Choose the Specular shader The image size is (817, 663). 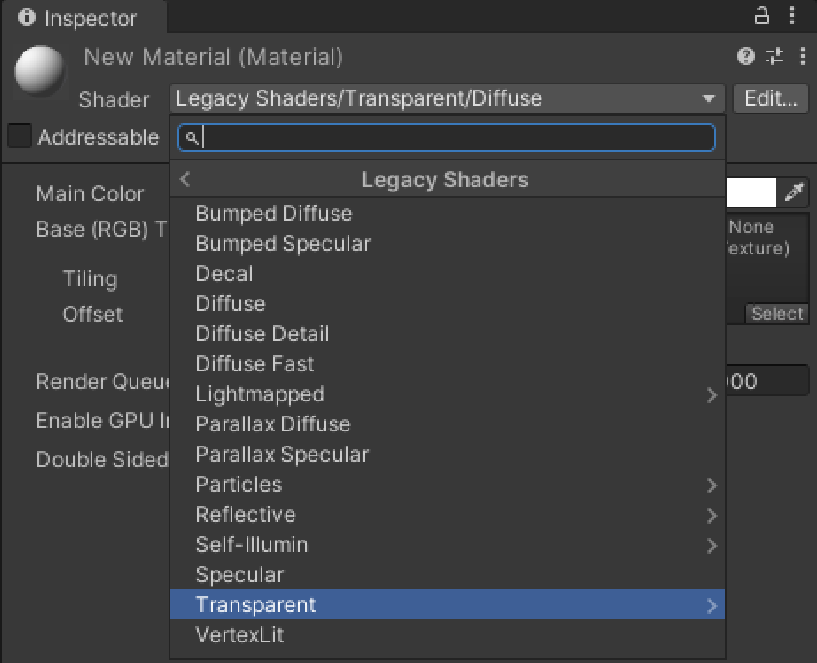447,574
